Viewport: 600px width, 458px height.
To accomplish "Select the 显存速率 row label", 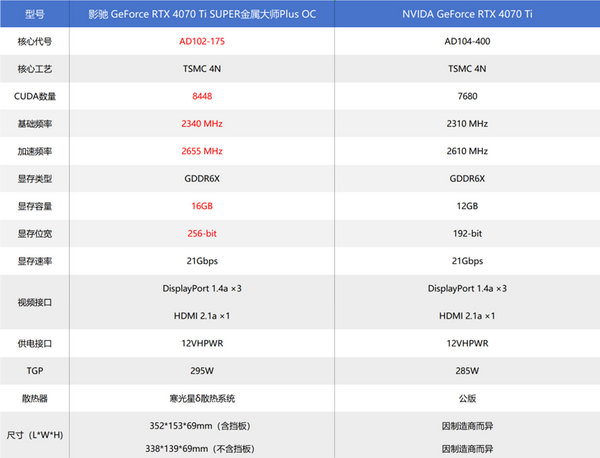I will tap(33, 261).
